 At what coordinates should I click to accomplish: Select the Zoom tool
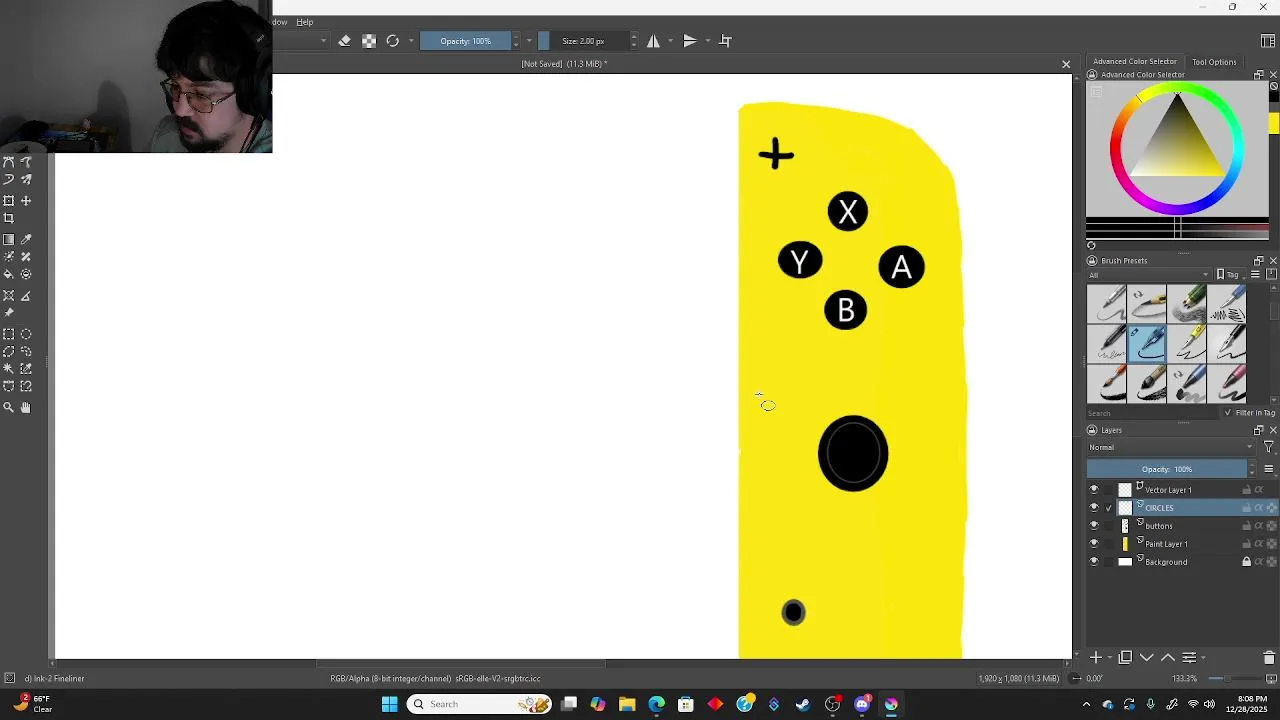coord(9,408)
